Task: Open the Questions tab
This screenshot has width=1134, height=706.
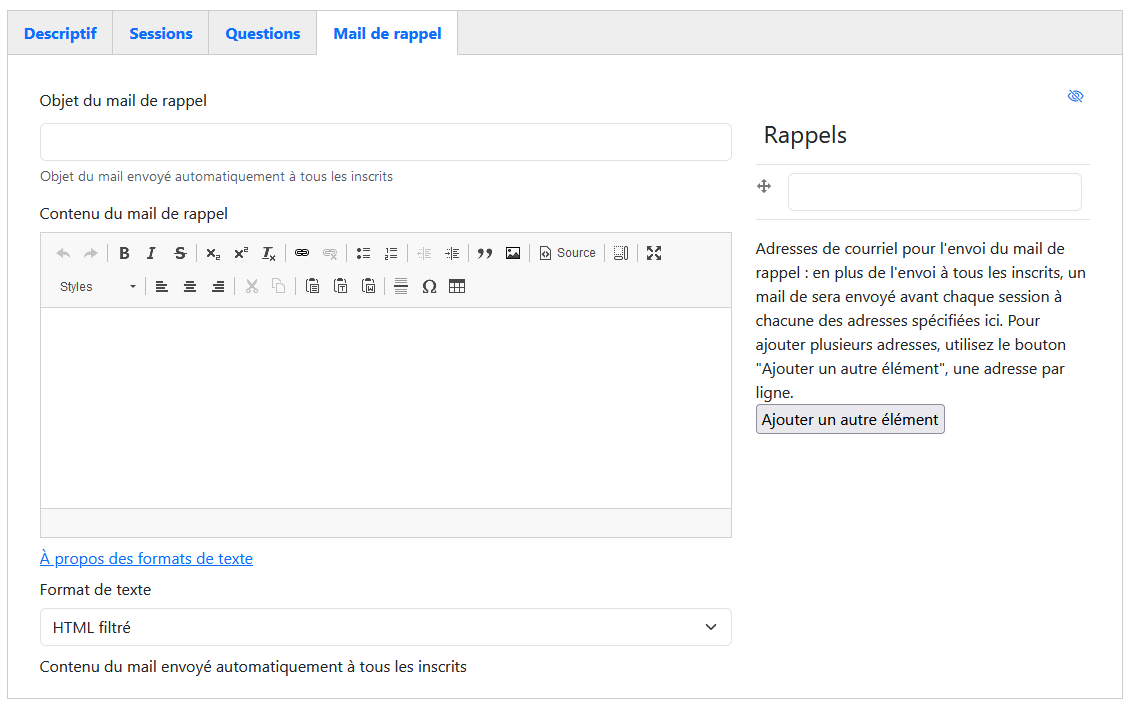Action: [x=262, y=33]
